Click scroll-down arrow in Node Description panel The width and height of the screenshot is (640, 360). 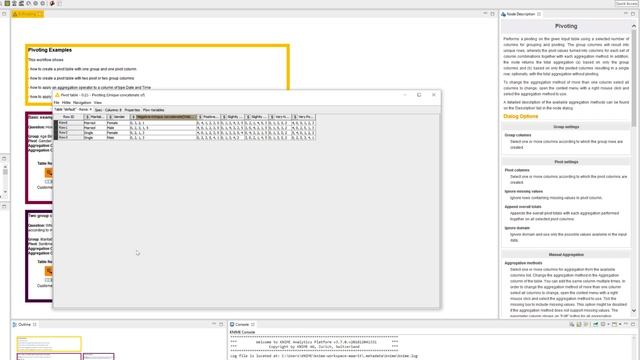[x=633, y=311]
